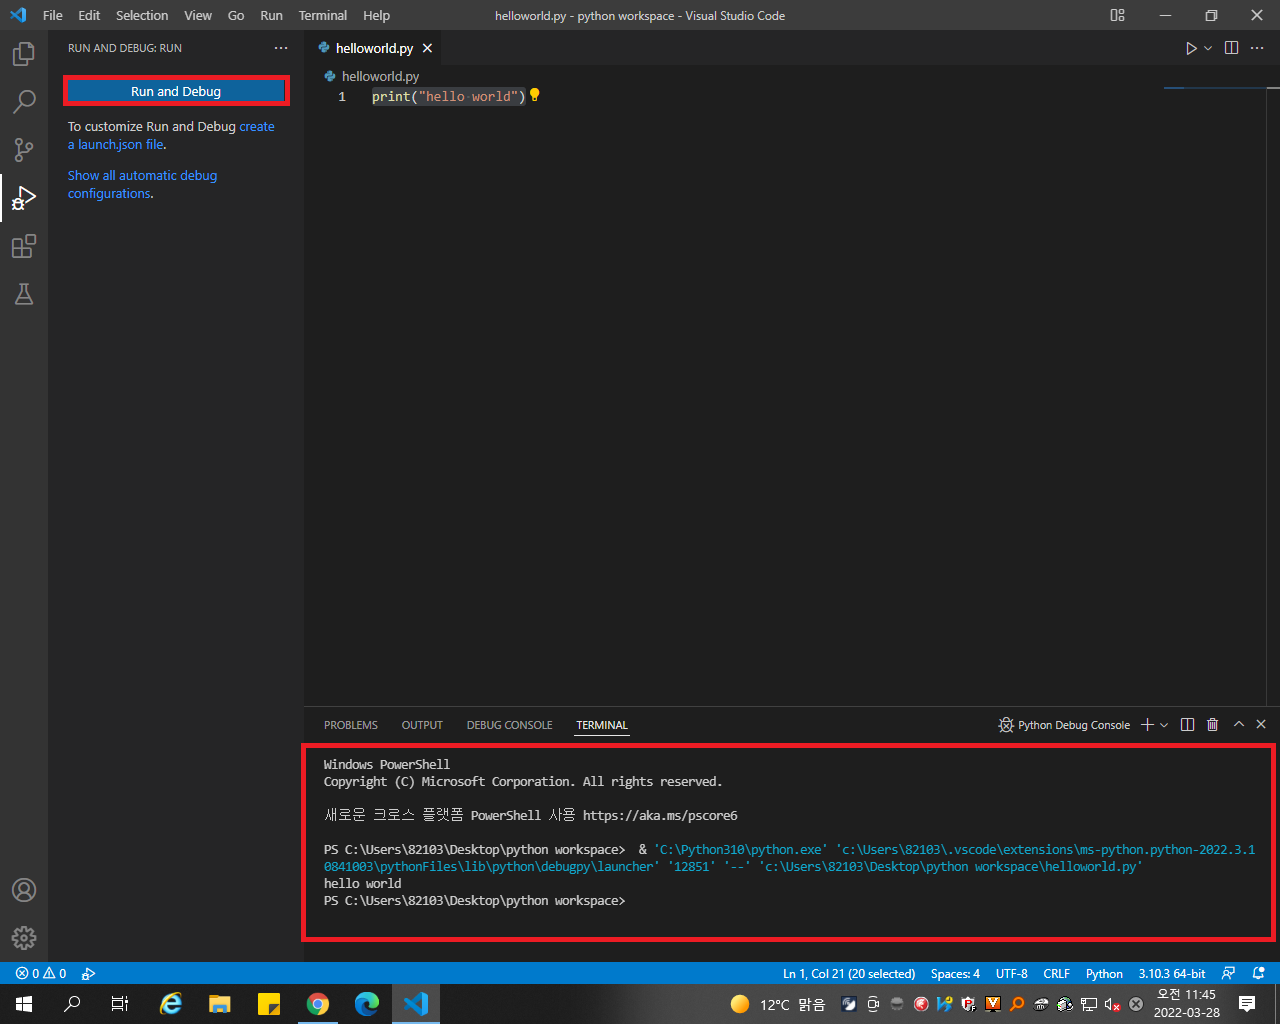Open the Source Control view
Screen dimensions: 1280x1024
click(24, 149)
